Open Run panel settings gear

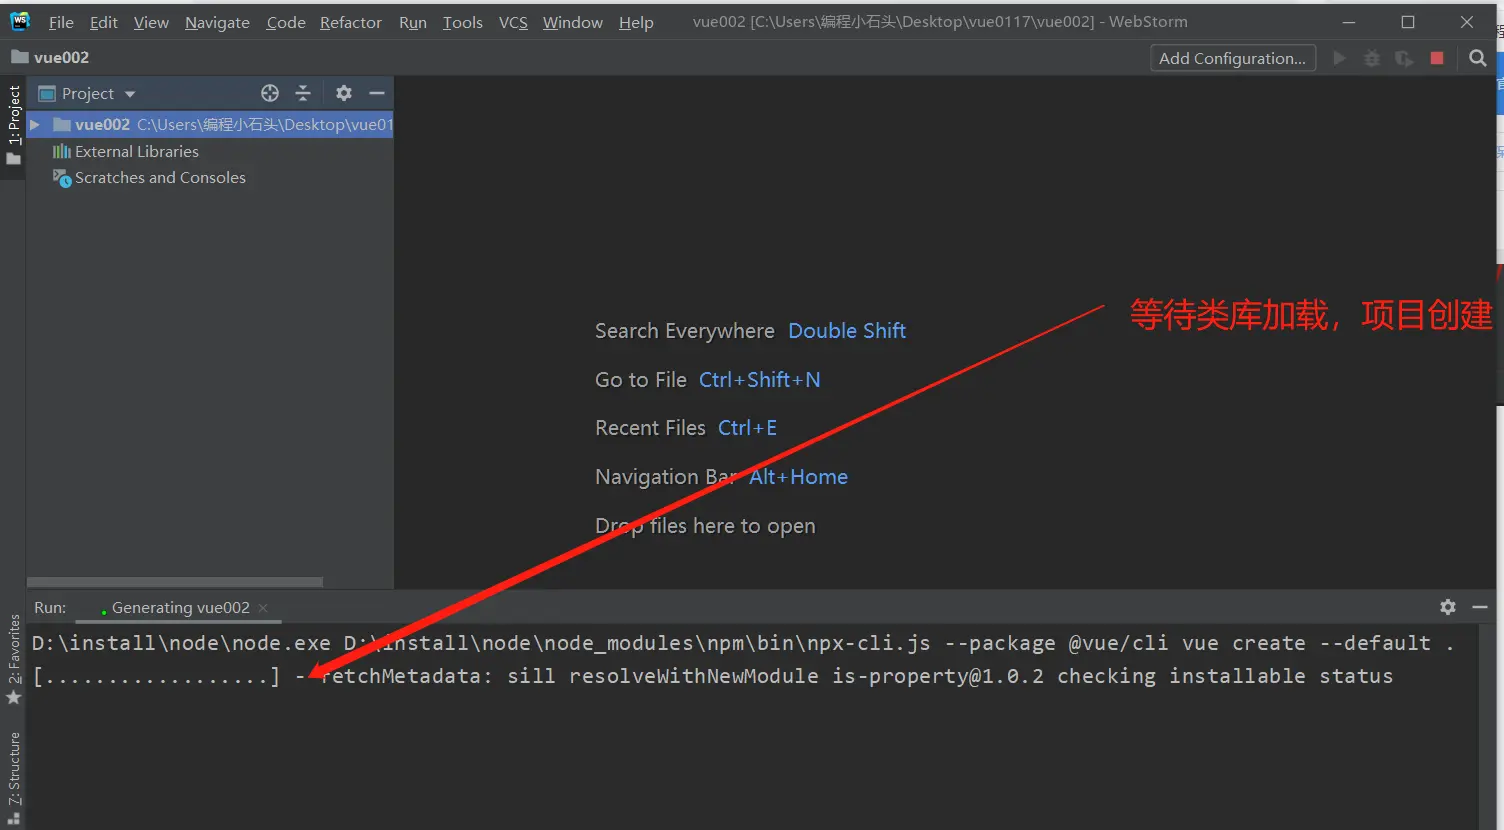(1448, 607)
